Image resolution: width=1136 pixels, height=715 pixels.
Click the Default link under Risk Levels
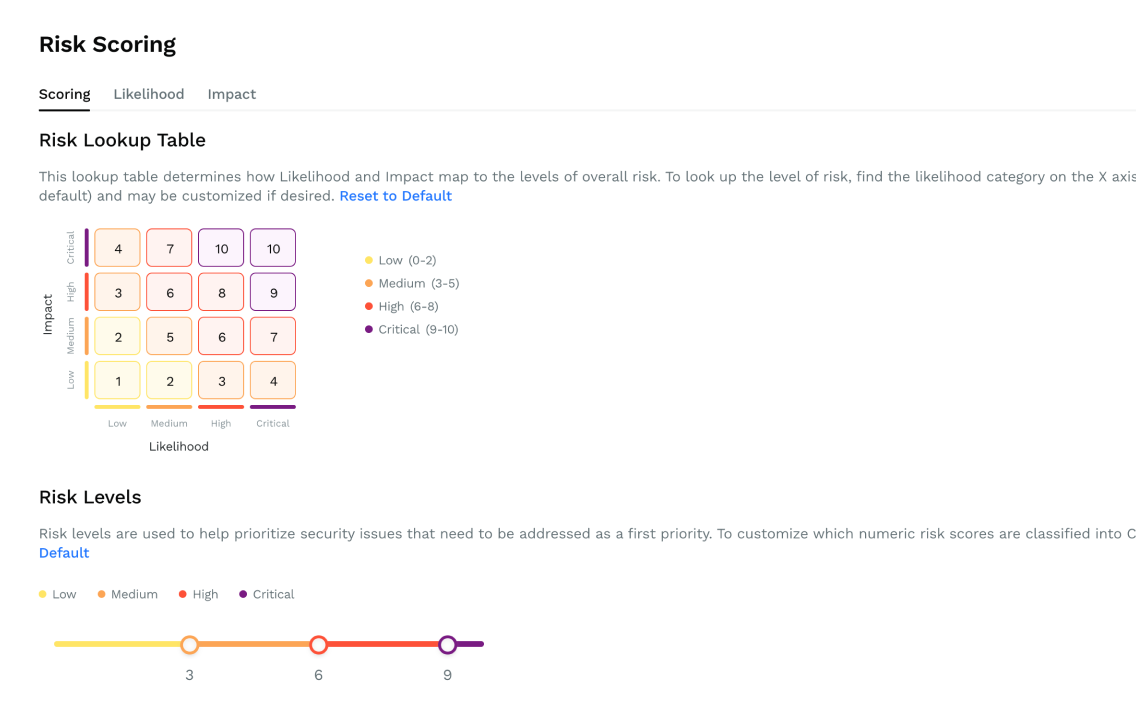tap(64, 553)
